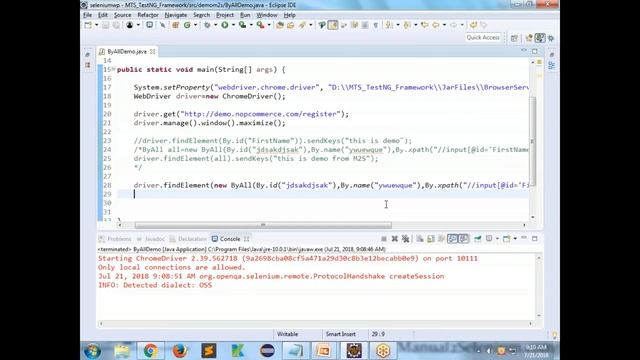Switch to the Javadoc tab
The height and width of the screenshot is (360, 640).
[151, 239]
